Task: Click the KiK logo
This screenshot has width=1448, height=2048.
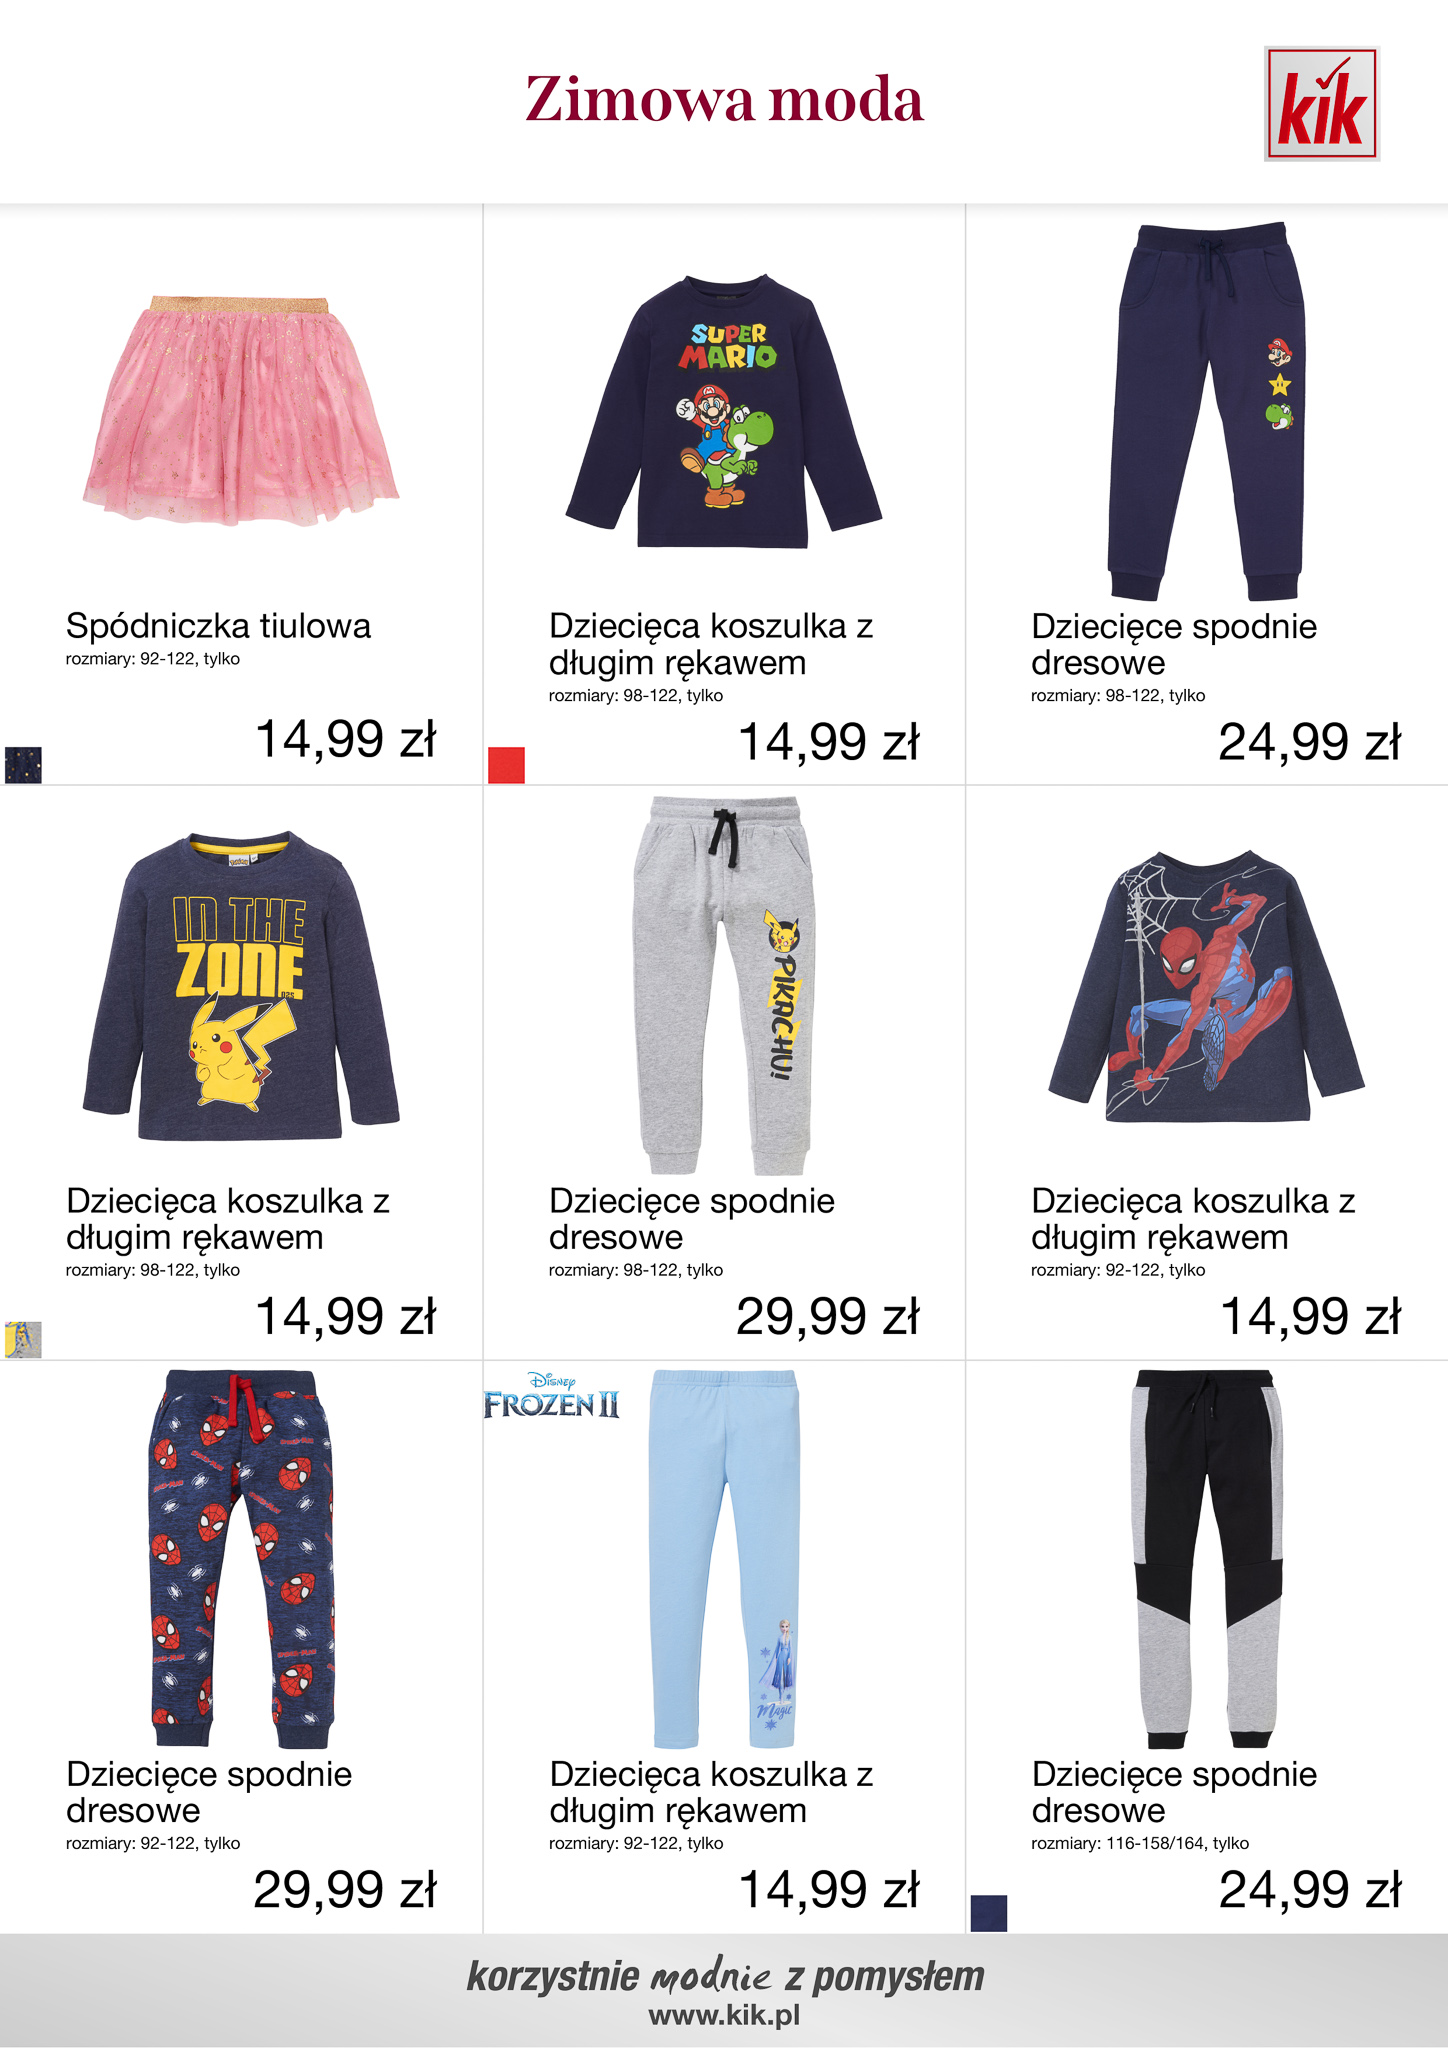Action: click(x=1321, y=104)
